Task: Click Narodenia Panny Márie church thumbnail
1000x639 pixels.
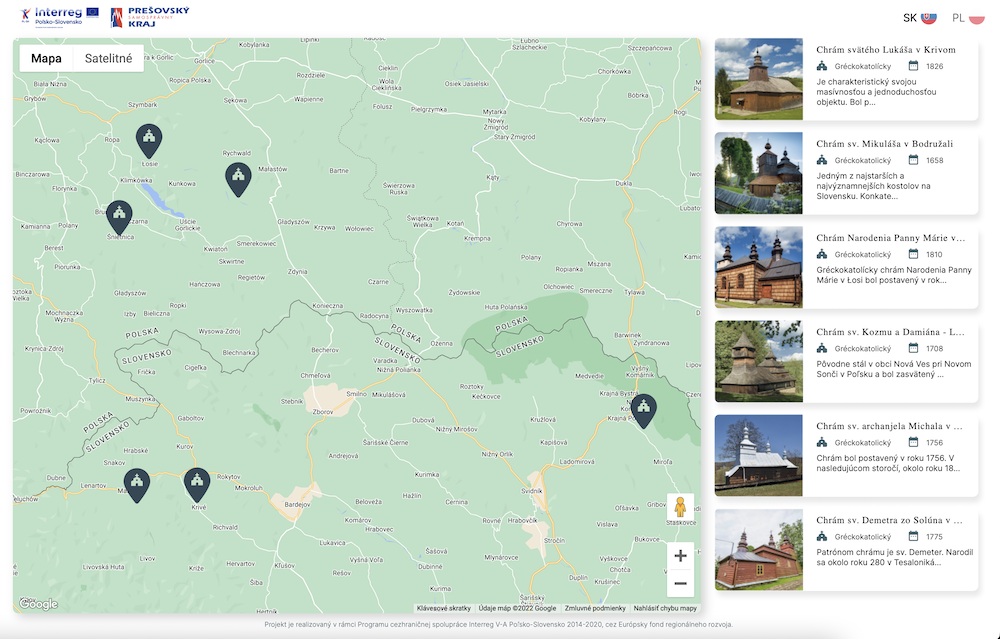Action: coord(758,267)
